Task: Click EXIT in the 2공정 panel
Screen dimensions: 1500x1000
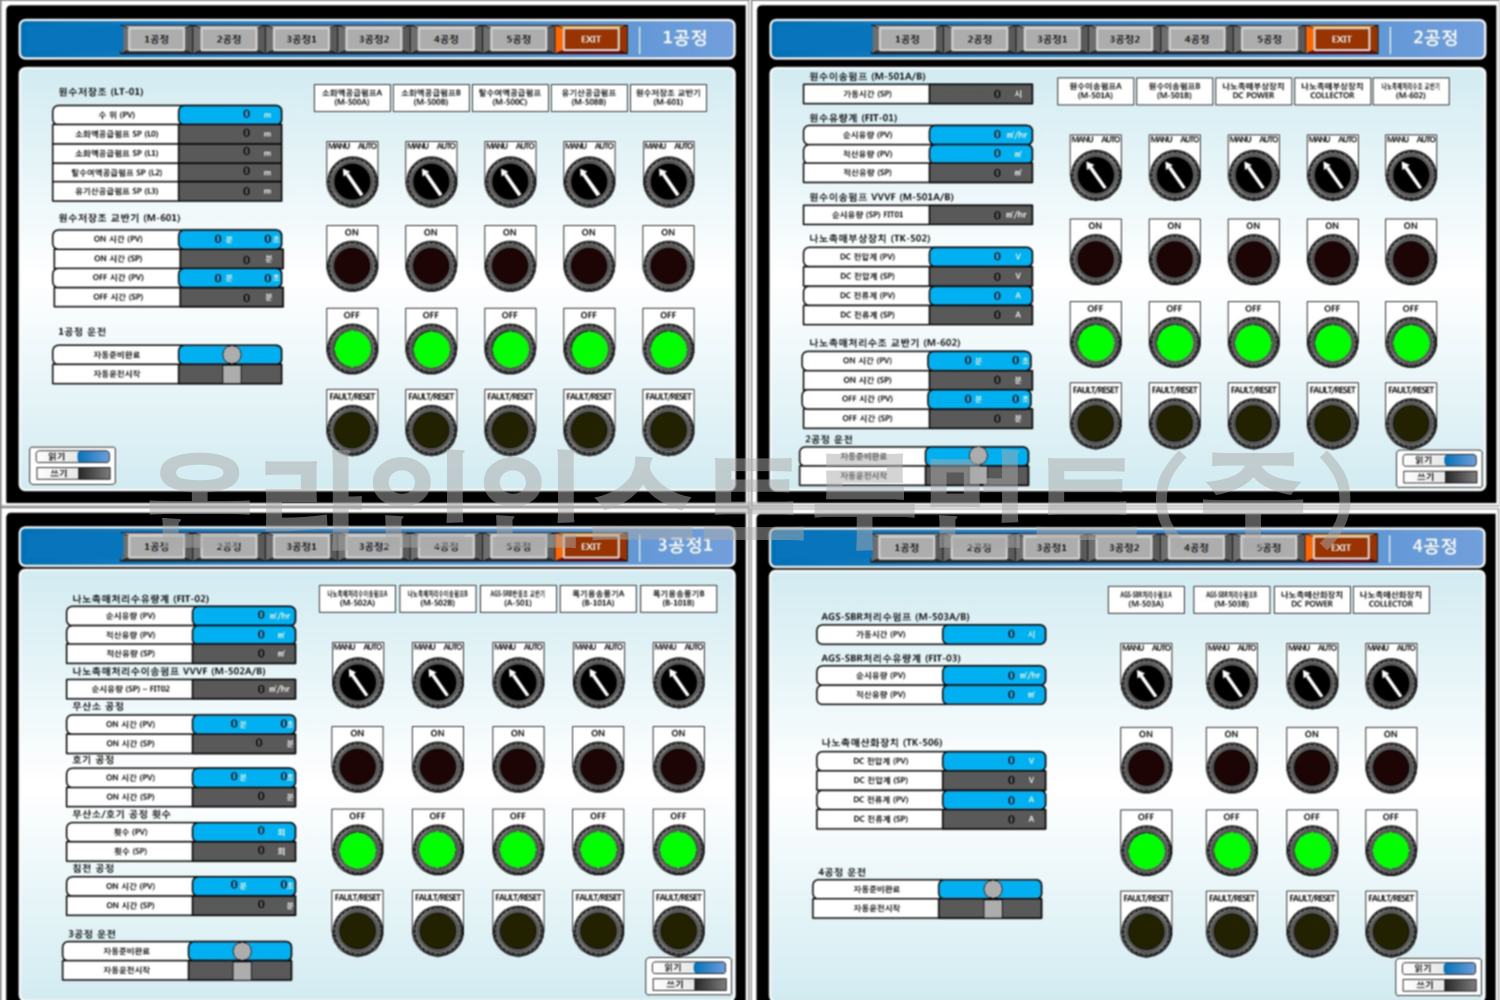Action: 1341,39
